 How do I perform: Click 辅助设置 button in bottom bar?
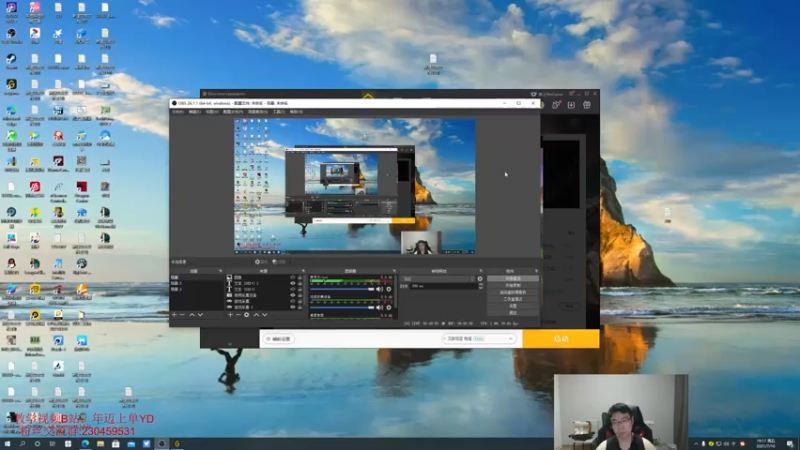[279, 339]
